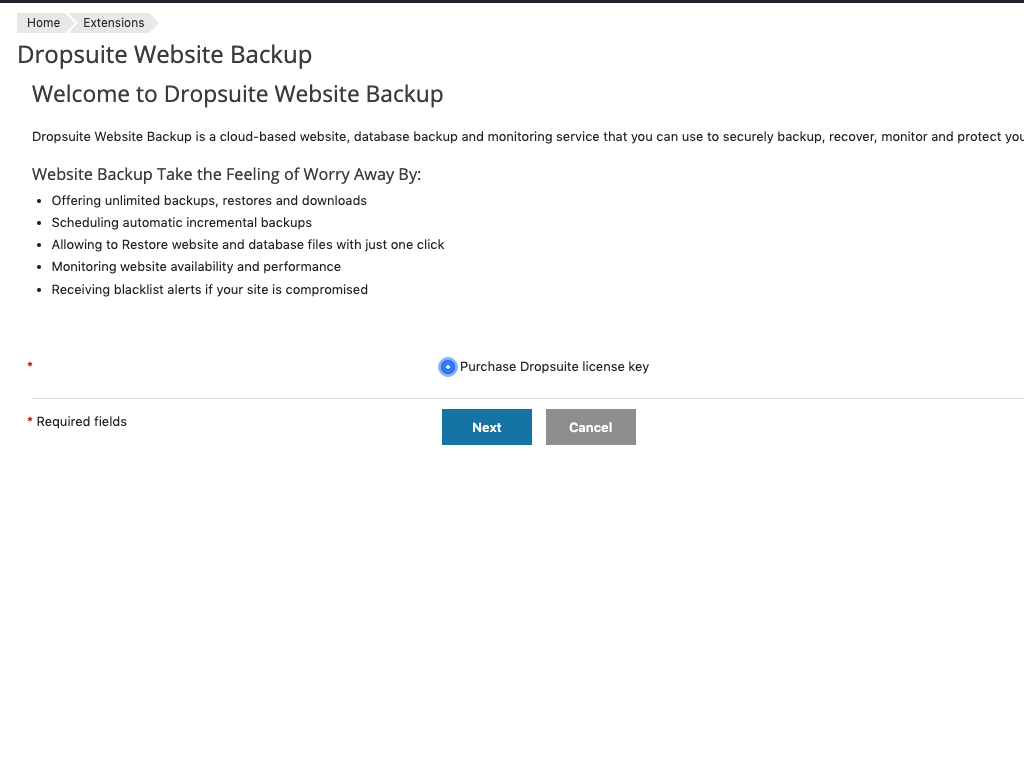
Task: Select the Purchase Dropsuite license key radio button
Action: click(x=447, y=367)
